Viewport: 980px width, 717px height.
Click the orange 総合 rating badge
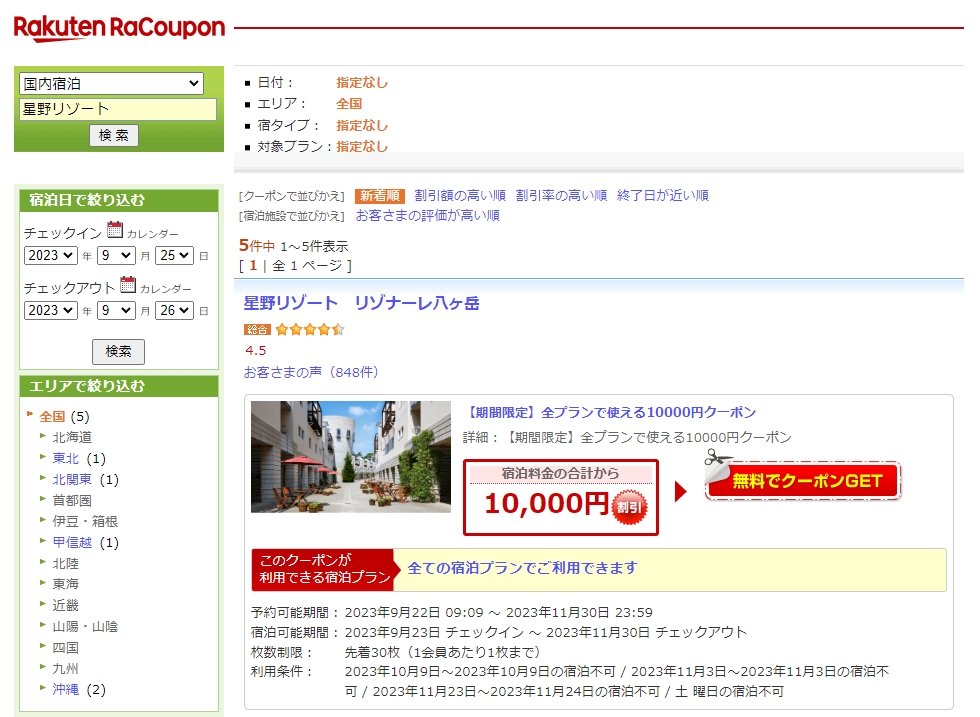pos(257,329)
